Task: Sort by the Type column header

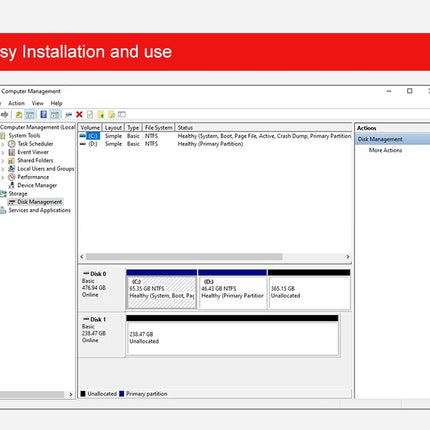Action: click(133, 128)
